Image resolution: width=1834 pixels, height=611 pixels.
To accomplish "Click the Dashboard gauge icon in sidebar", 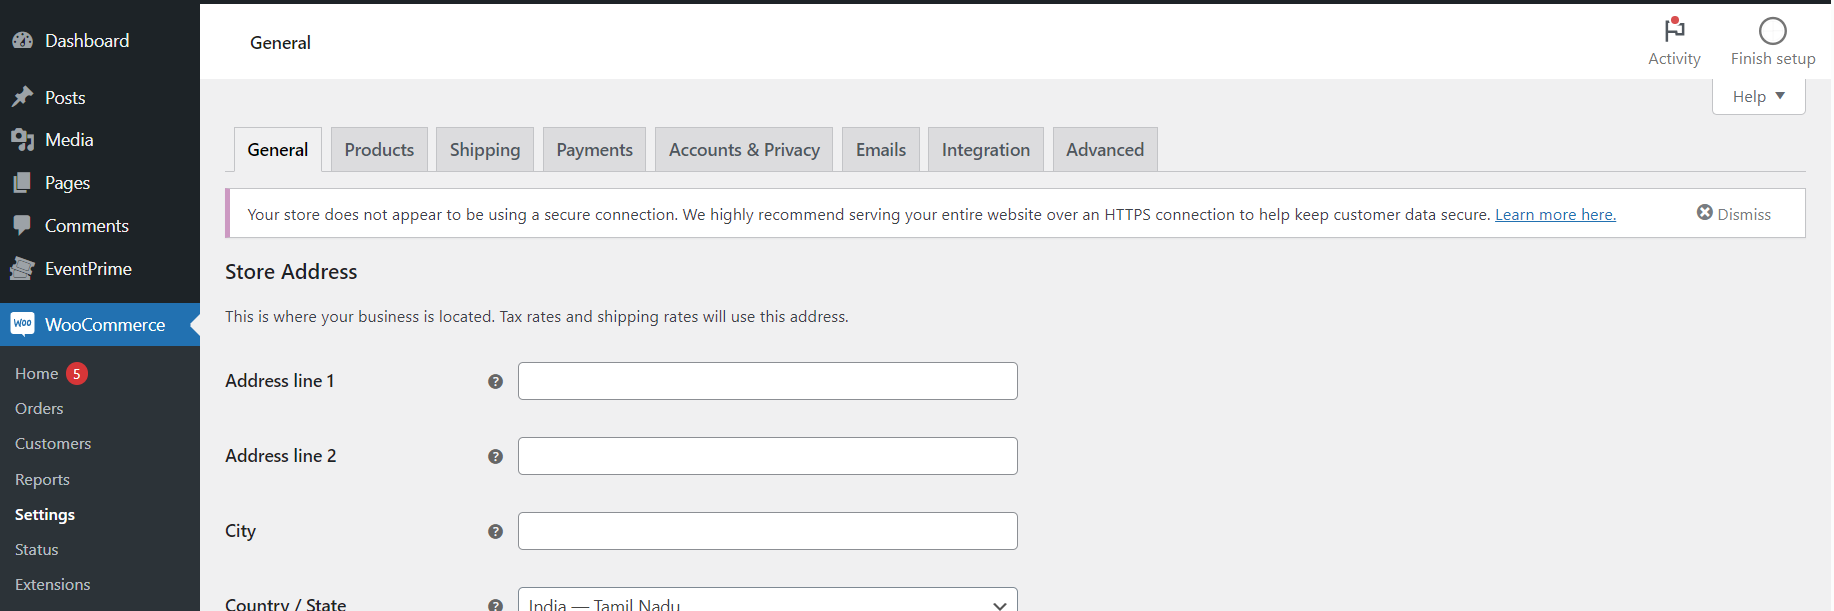I will [x=22, y=41].
